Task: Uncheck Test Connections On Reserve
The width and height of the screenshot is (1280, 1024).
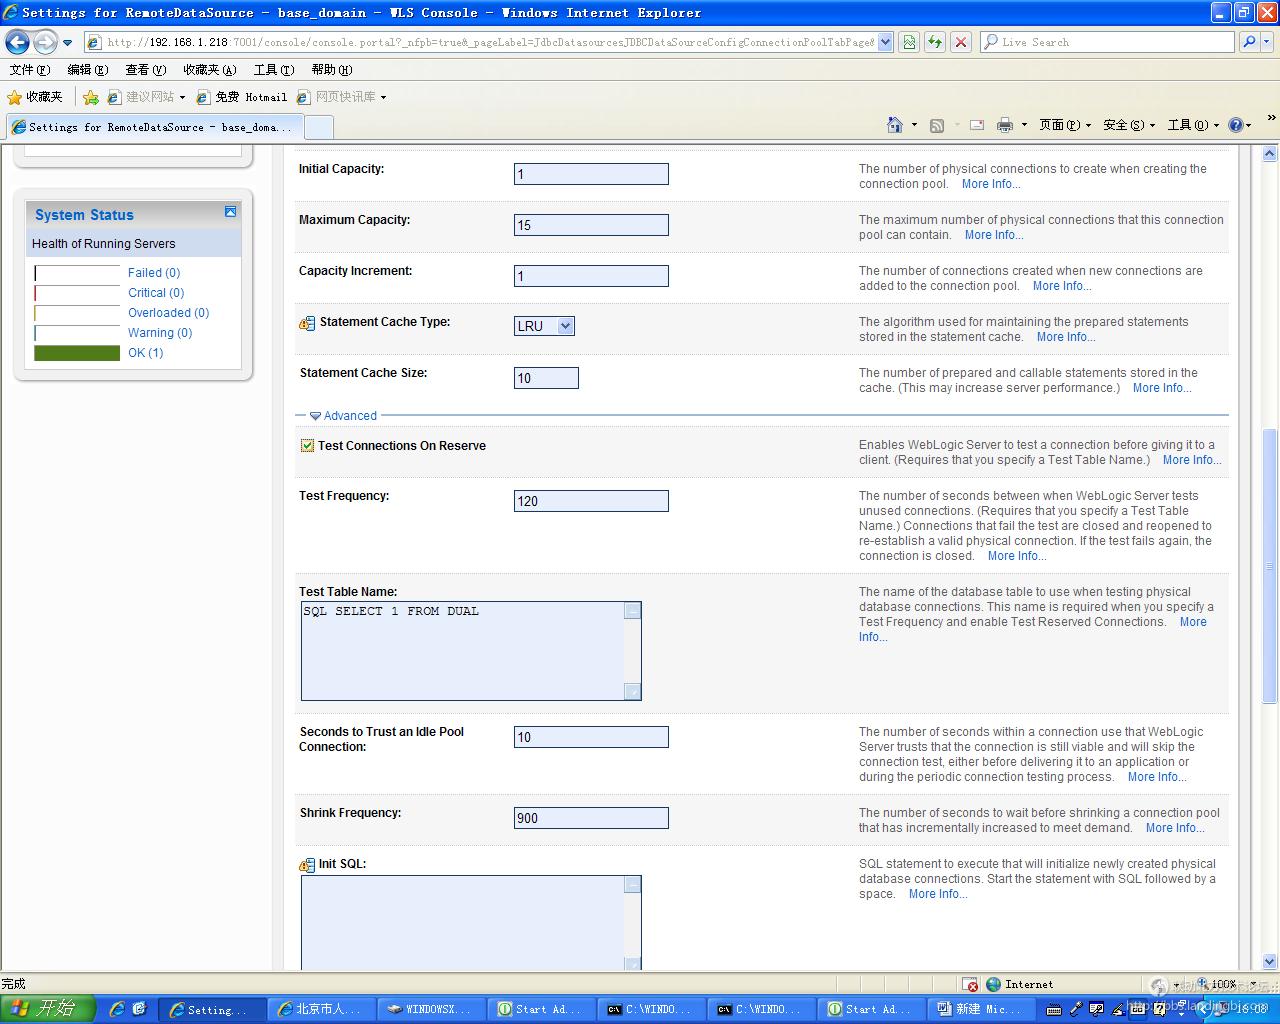Action: (x=307, y=446)
